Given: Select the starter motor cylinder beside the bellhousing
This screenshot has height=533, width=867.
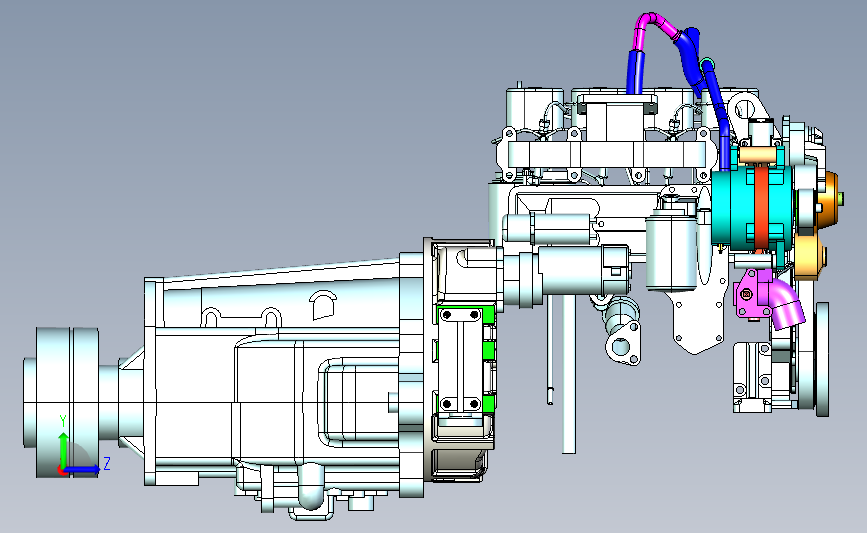Looking at the screenshot, I should (x=582, y=270).
